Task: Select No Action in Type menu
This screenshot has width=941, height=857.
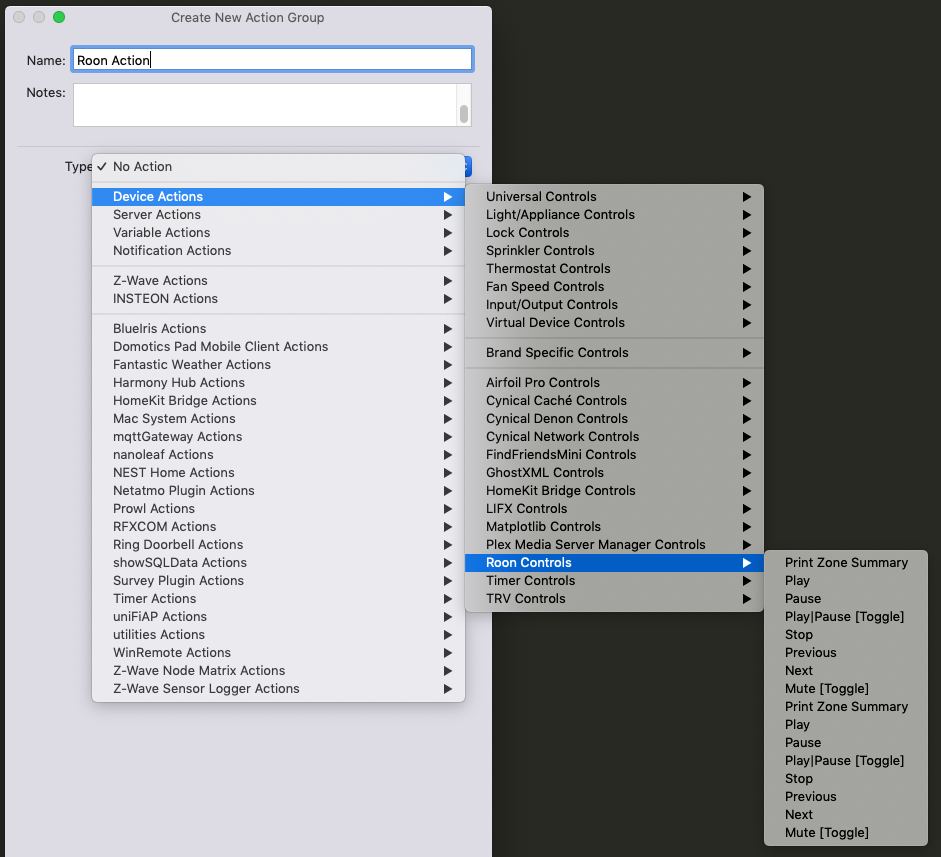Action: click(x=278, y=167)
